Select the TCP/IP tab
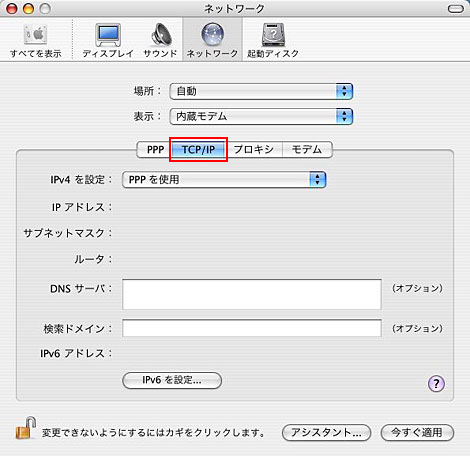This screenshot has width=470, height=456. (x=198, y=149)
